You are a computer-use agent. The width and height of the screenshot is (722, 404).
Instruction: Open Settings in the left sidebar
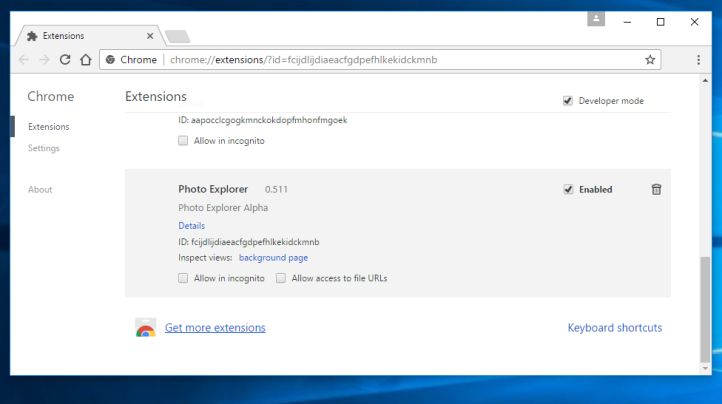coord(44,148)
